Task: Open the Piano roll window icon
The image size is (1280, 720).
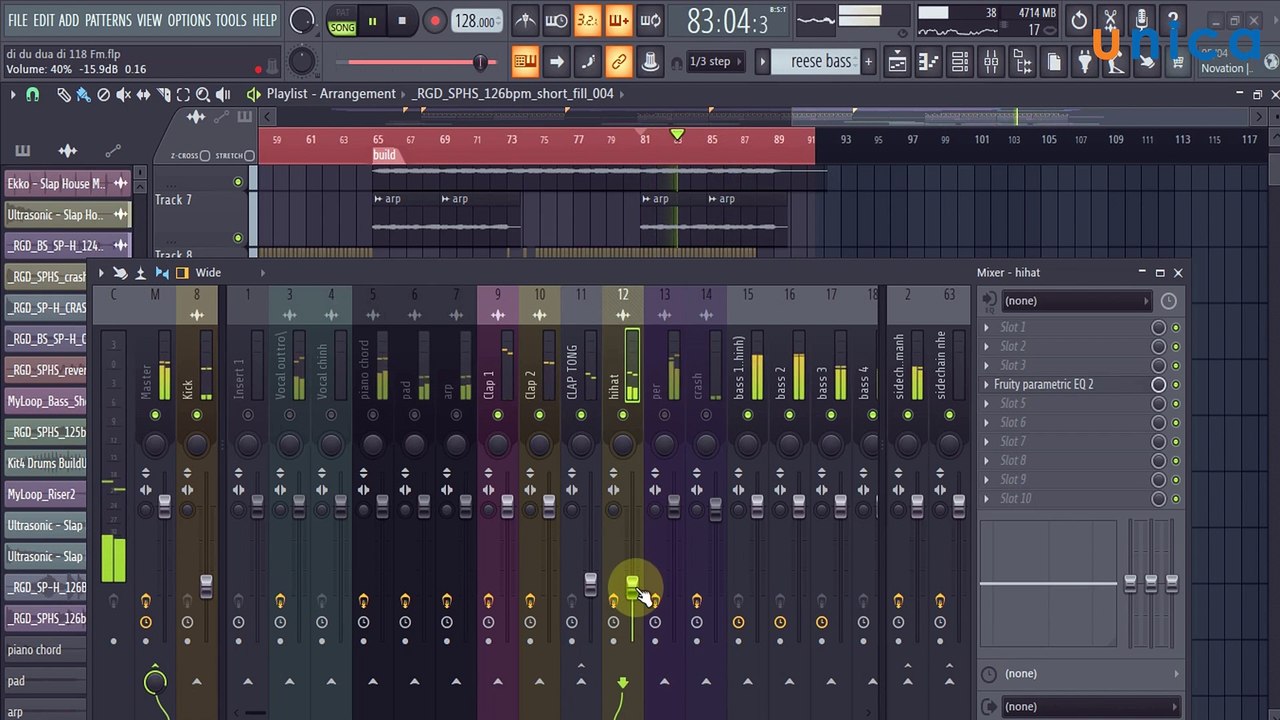Action: pyautogui.click(x=928, y=62)
